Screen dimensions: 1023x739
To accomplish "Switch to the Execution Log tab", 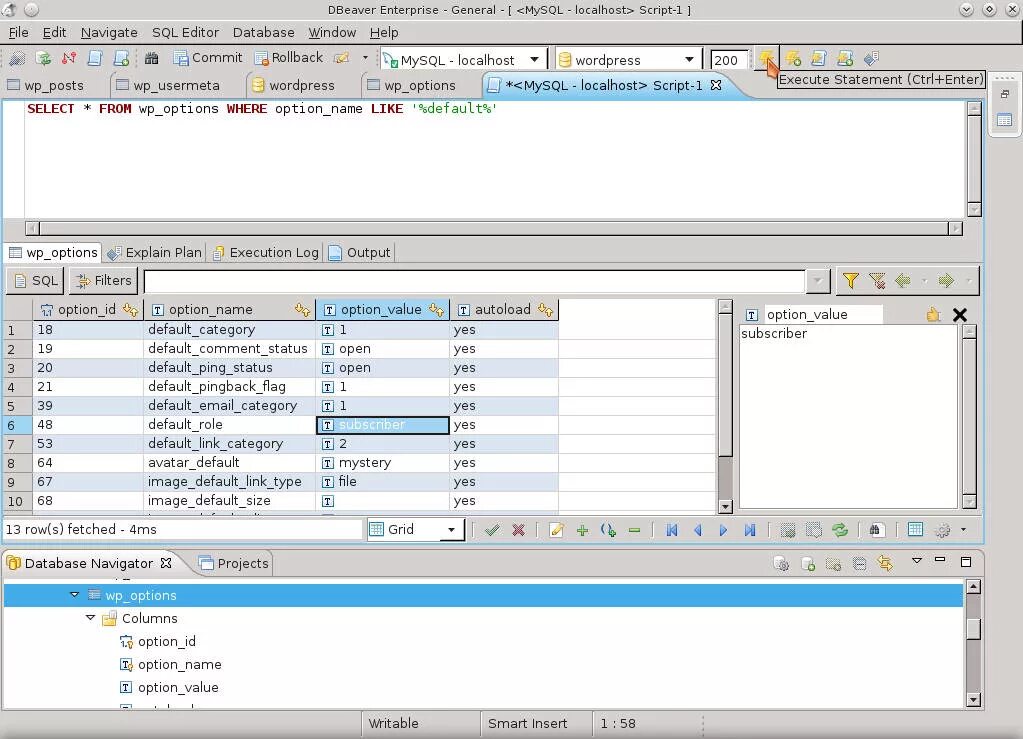I will (266, 252).
